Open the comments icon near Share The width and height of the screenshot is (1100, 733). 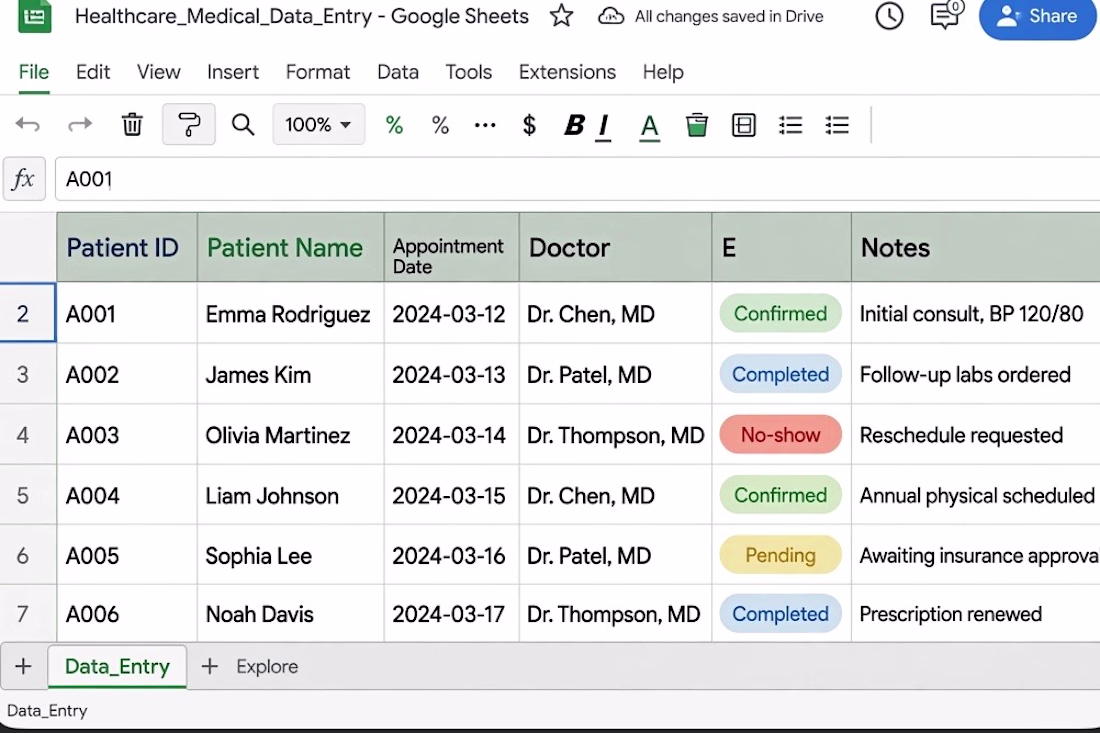pos(946,14)
